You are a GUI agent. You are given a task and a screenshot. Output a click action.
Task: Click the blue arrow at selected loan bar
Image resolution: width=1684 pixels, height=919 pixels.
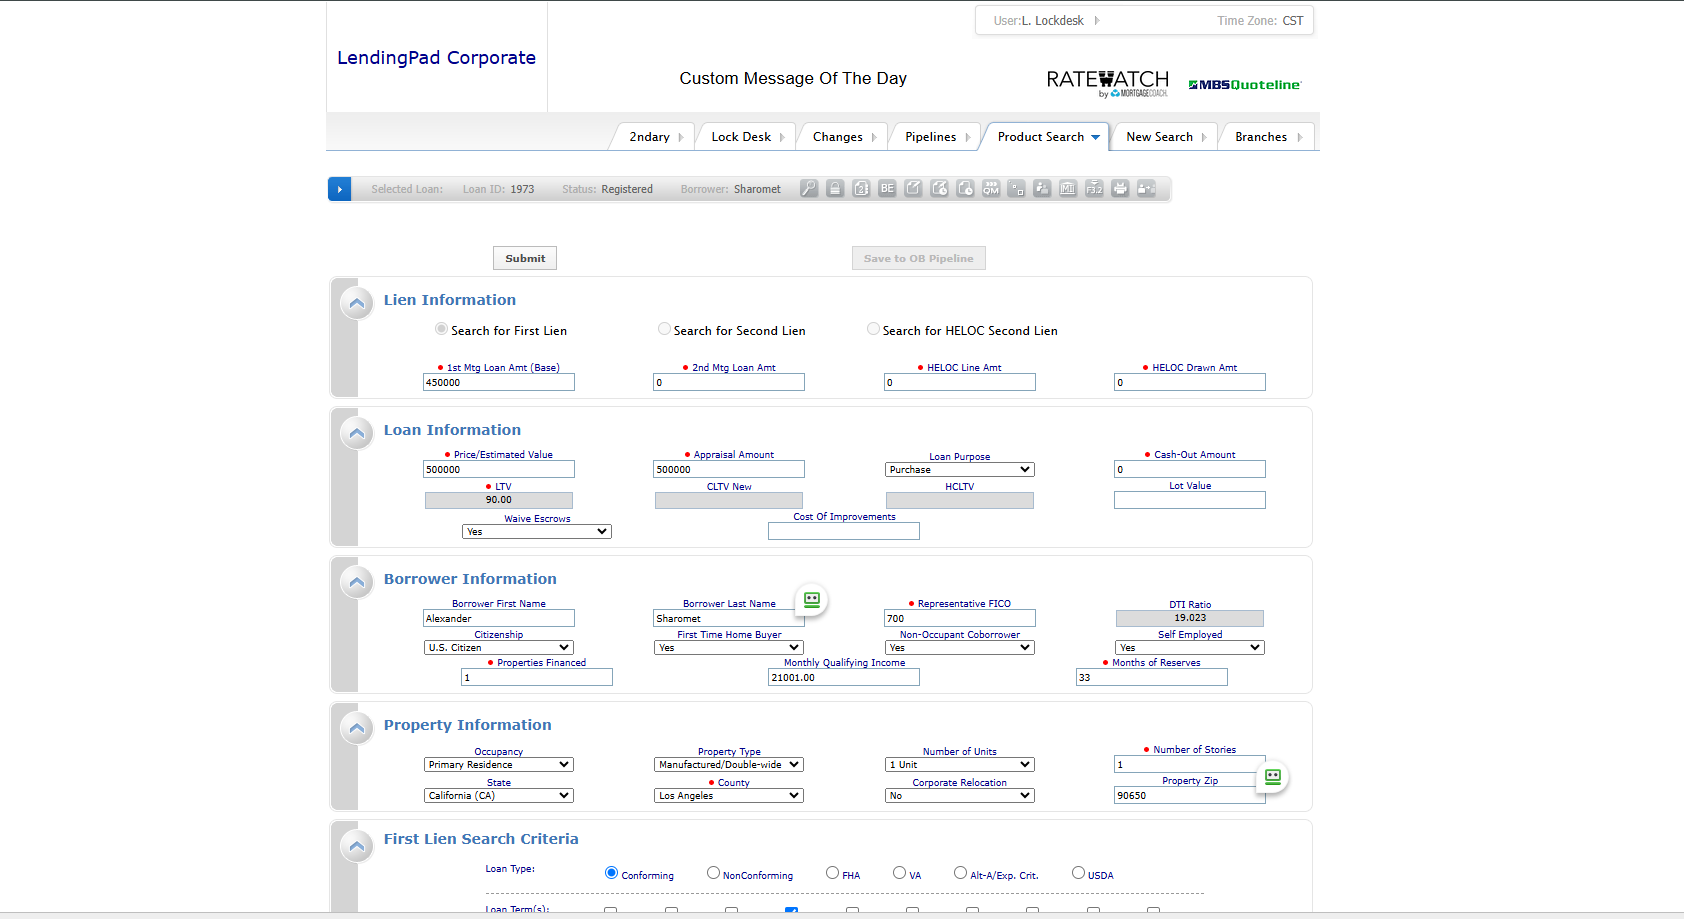(340, 189)
